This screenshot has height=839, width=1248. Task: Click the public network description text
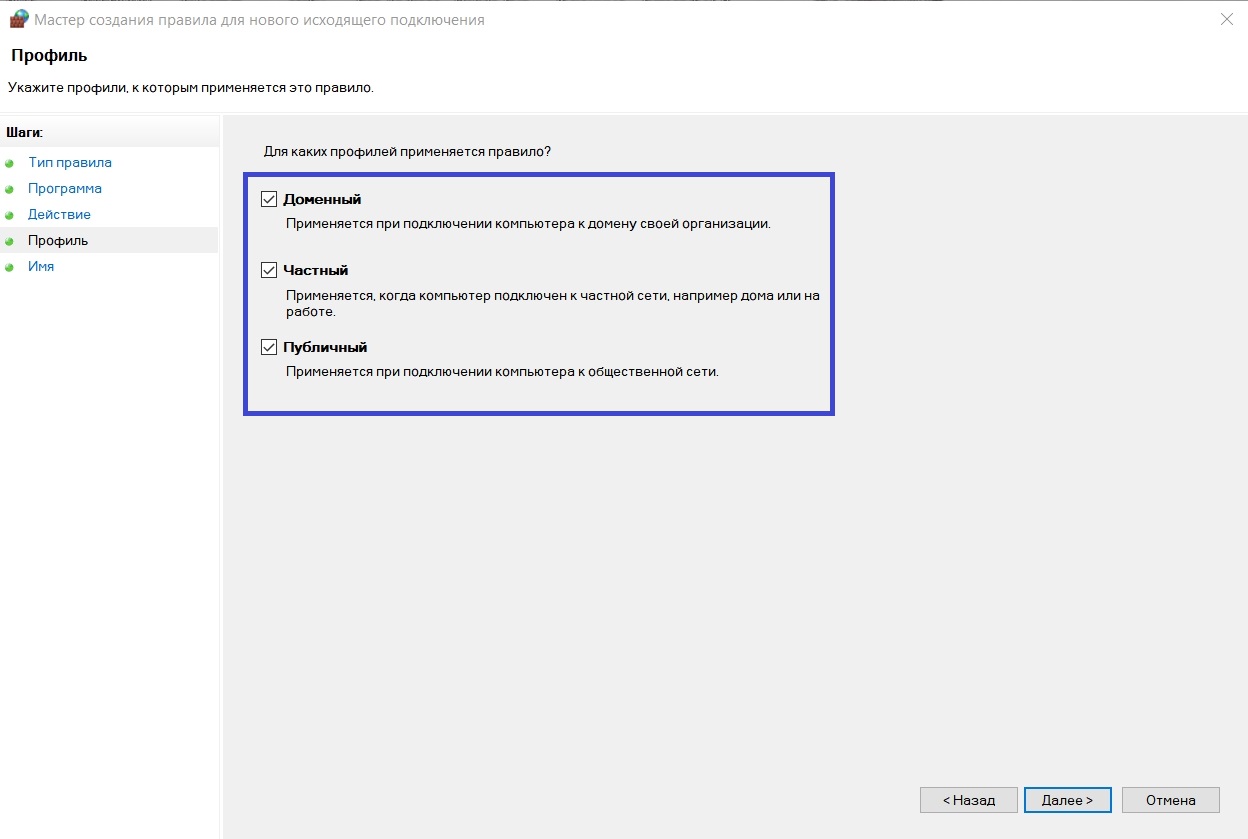click(x=502, y=372)
